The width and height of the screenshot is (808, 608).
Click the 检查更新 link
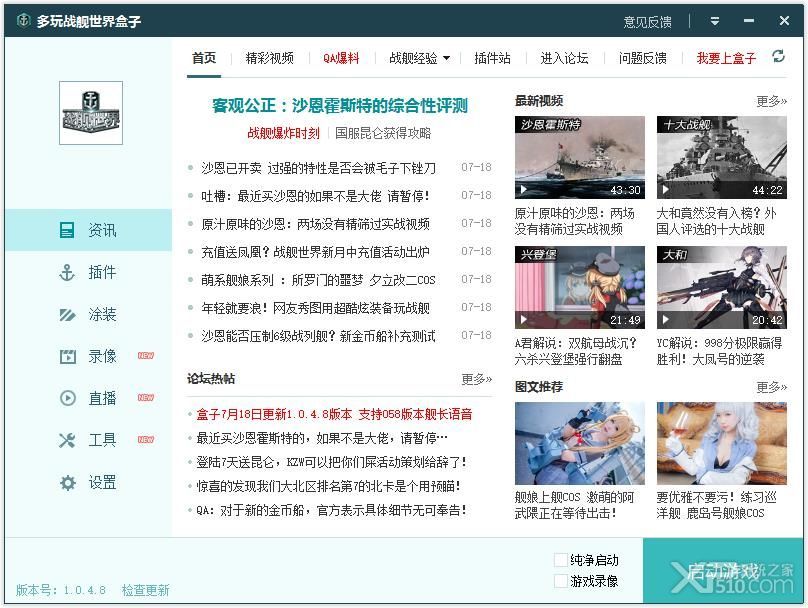click(145, 590)
